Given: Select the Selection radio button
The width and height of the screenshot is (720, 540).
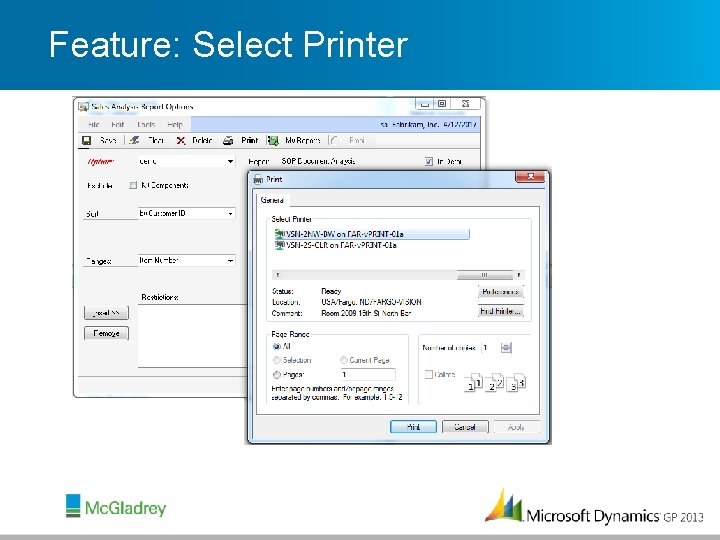Looking at the screenshot, I should coord(276,360).
